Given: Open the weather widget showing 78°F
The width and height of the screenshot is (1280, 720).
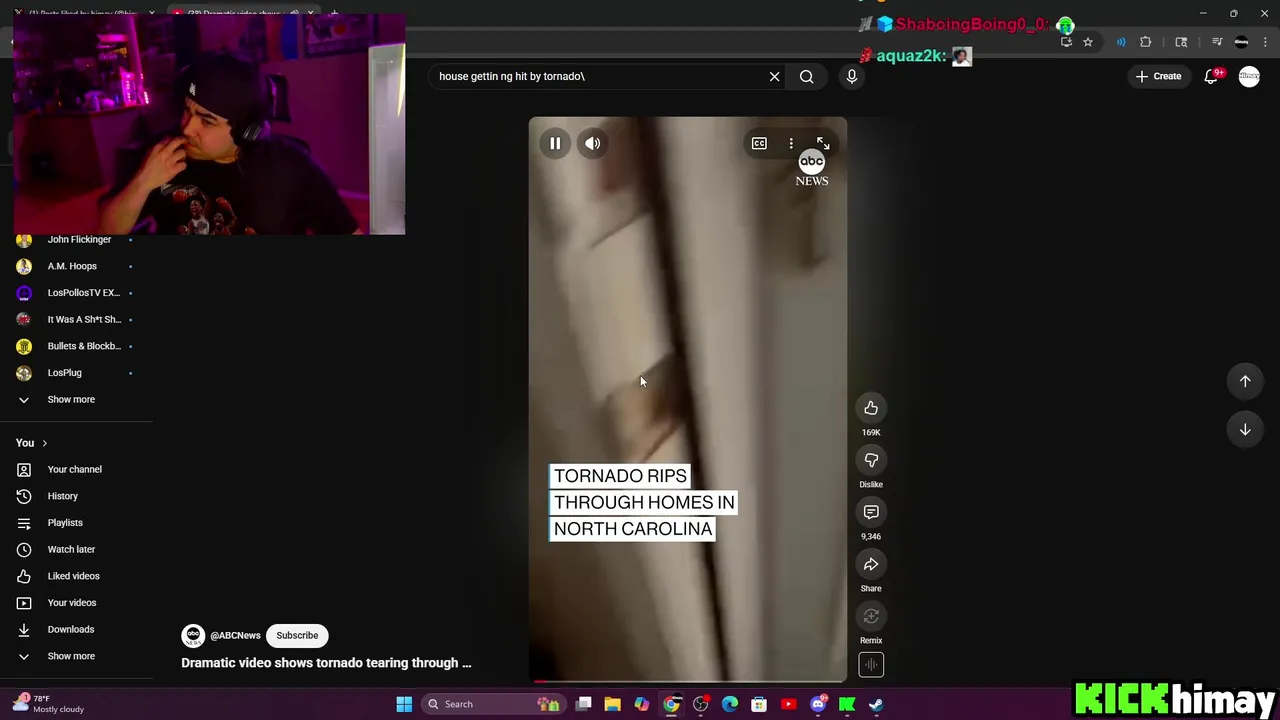Looking at the screenshot, I should click(50, 704).
